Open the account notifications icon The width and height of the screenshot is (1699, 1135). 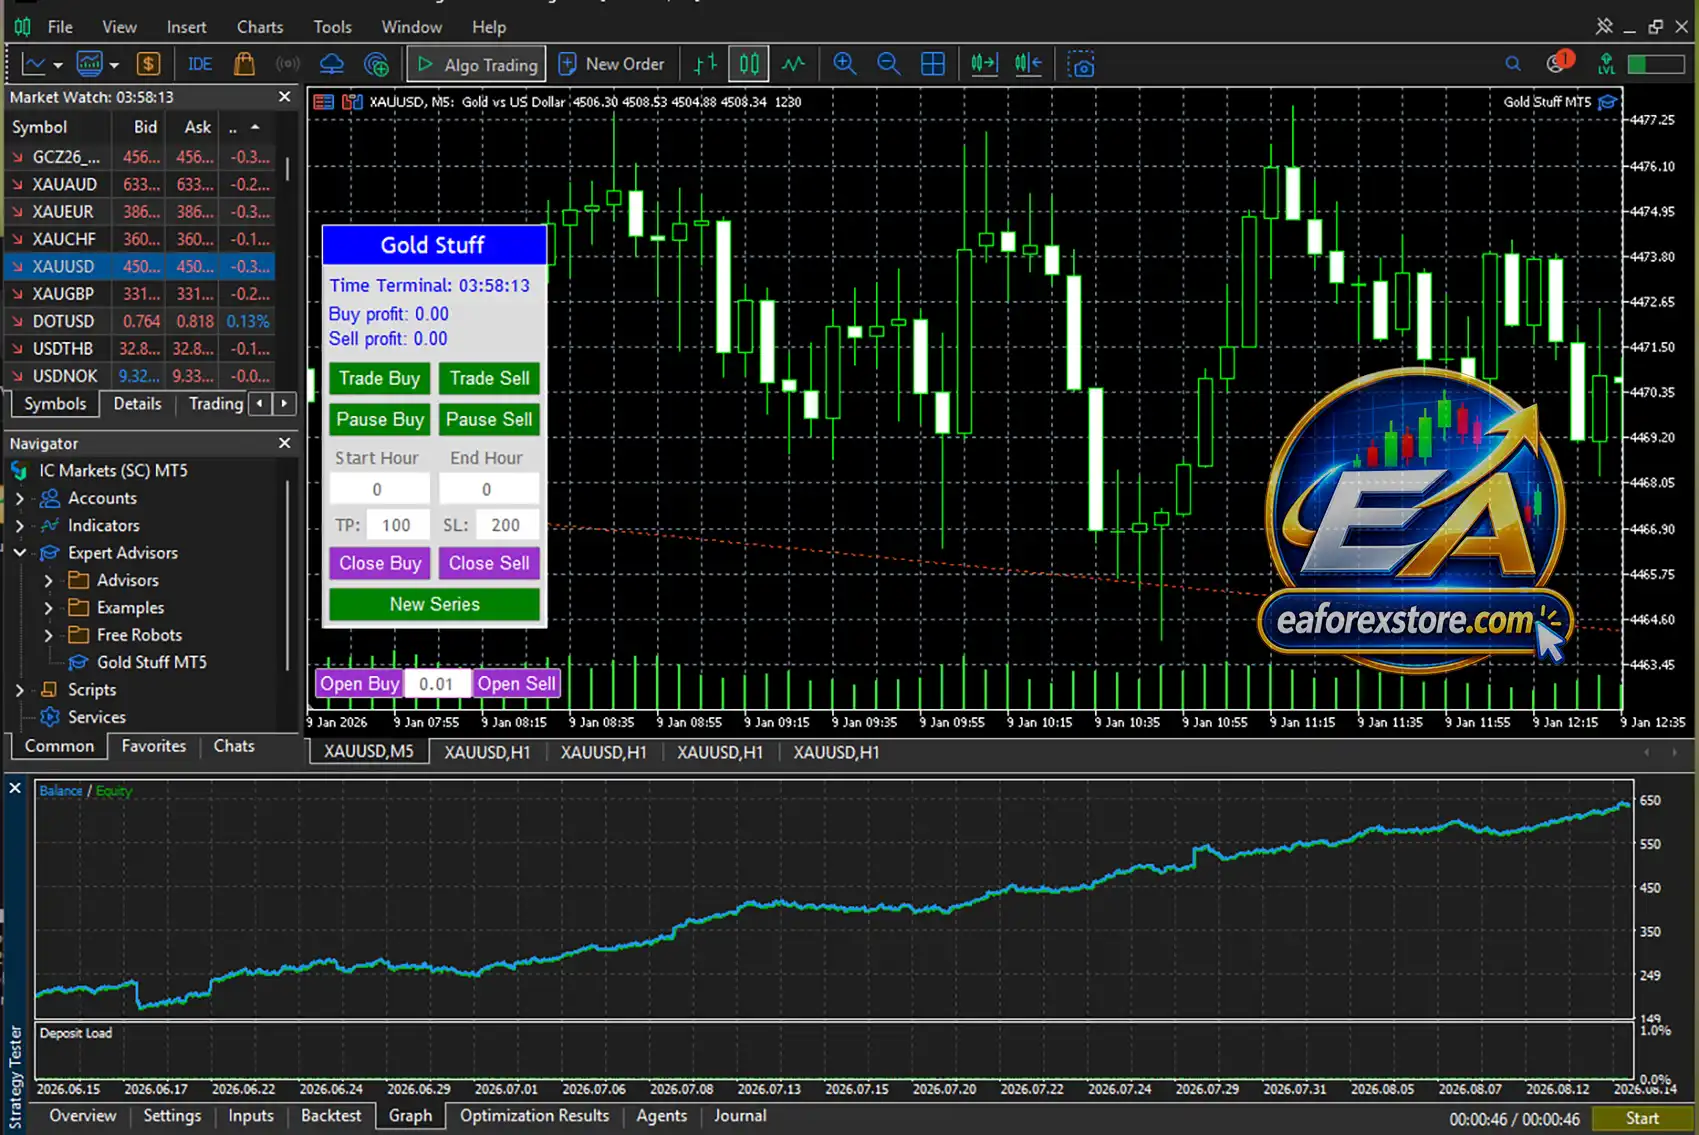[x=1558, y=63]
